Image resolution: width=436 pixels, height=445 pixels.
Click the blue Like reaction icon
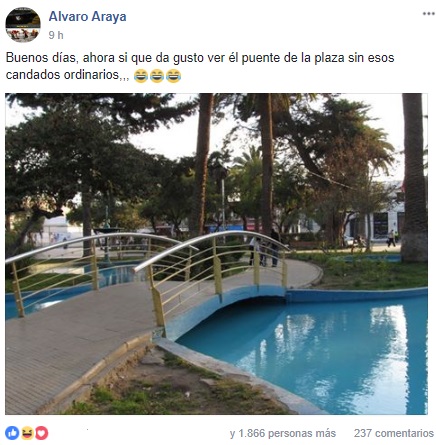coord(12,433)
